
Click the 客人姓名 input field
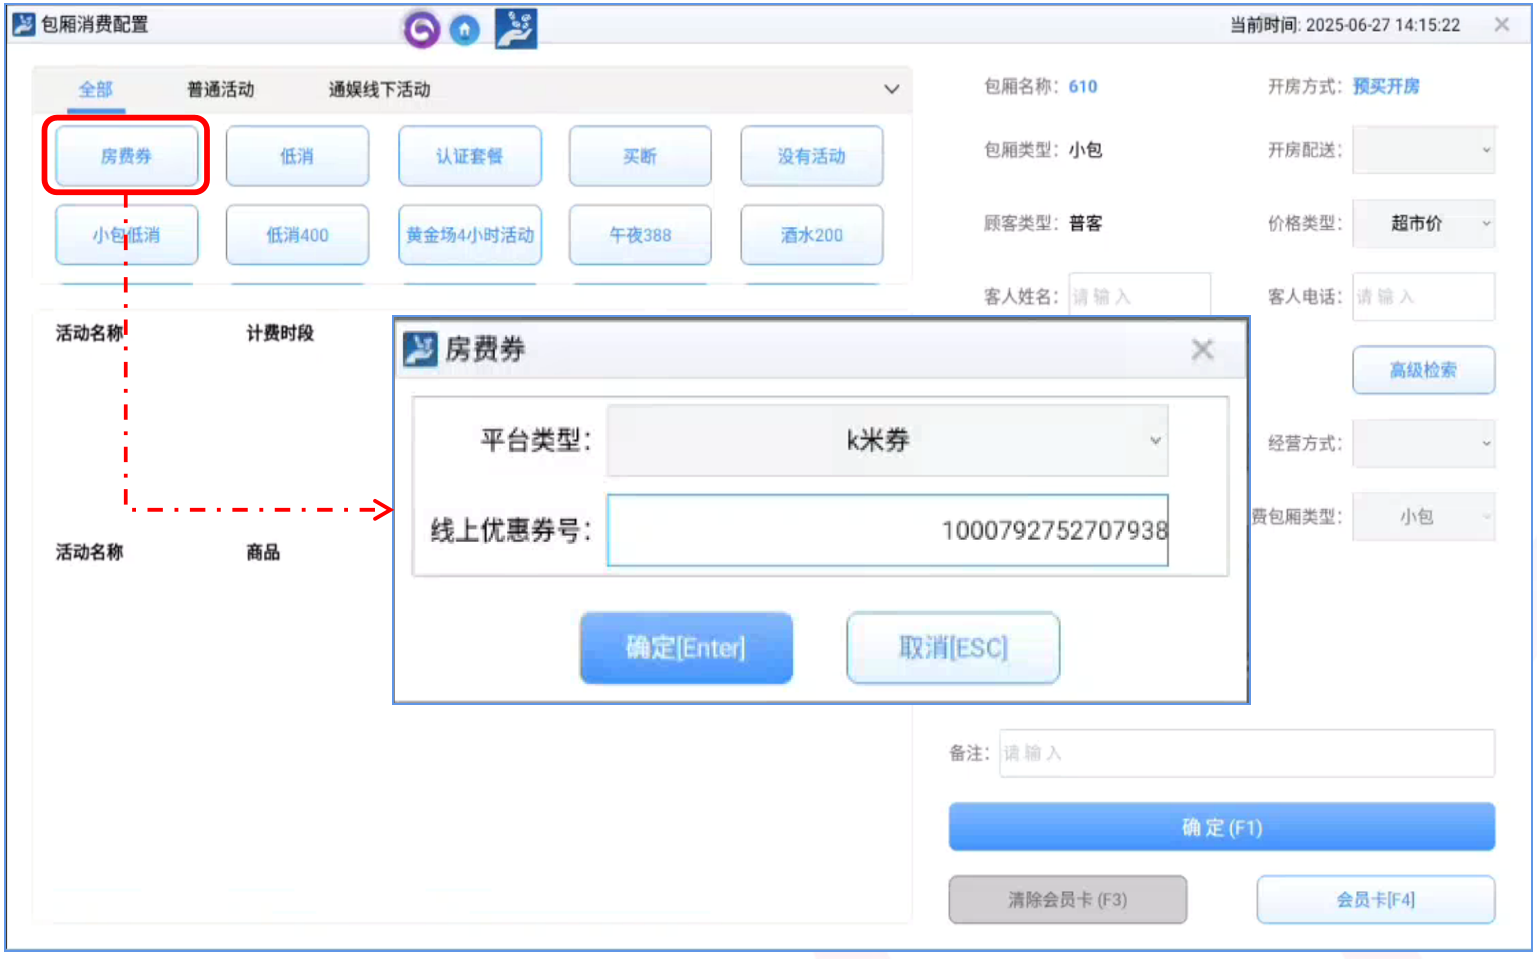click(x=1140, y=297)
